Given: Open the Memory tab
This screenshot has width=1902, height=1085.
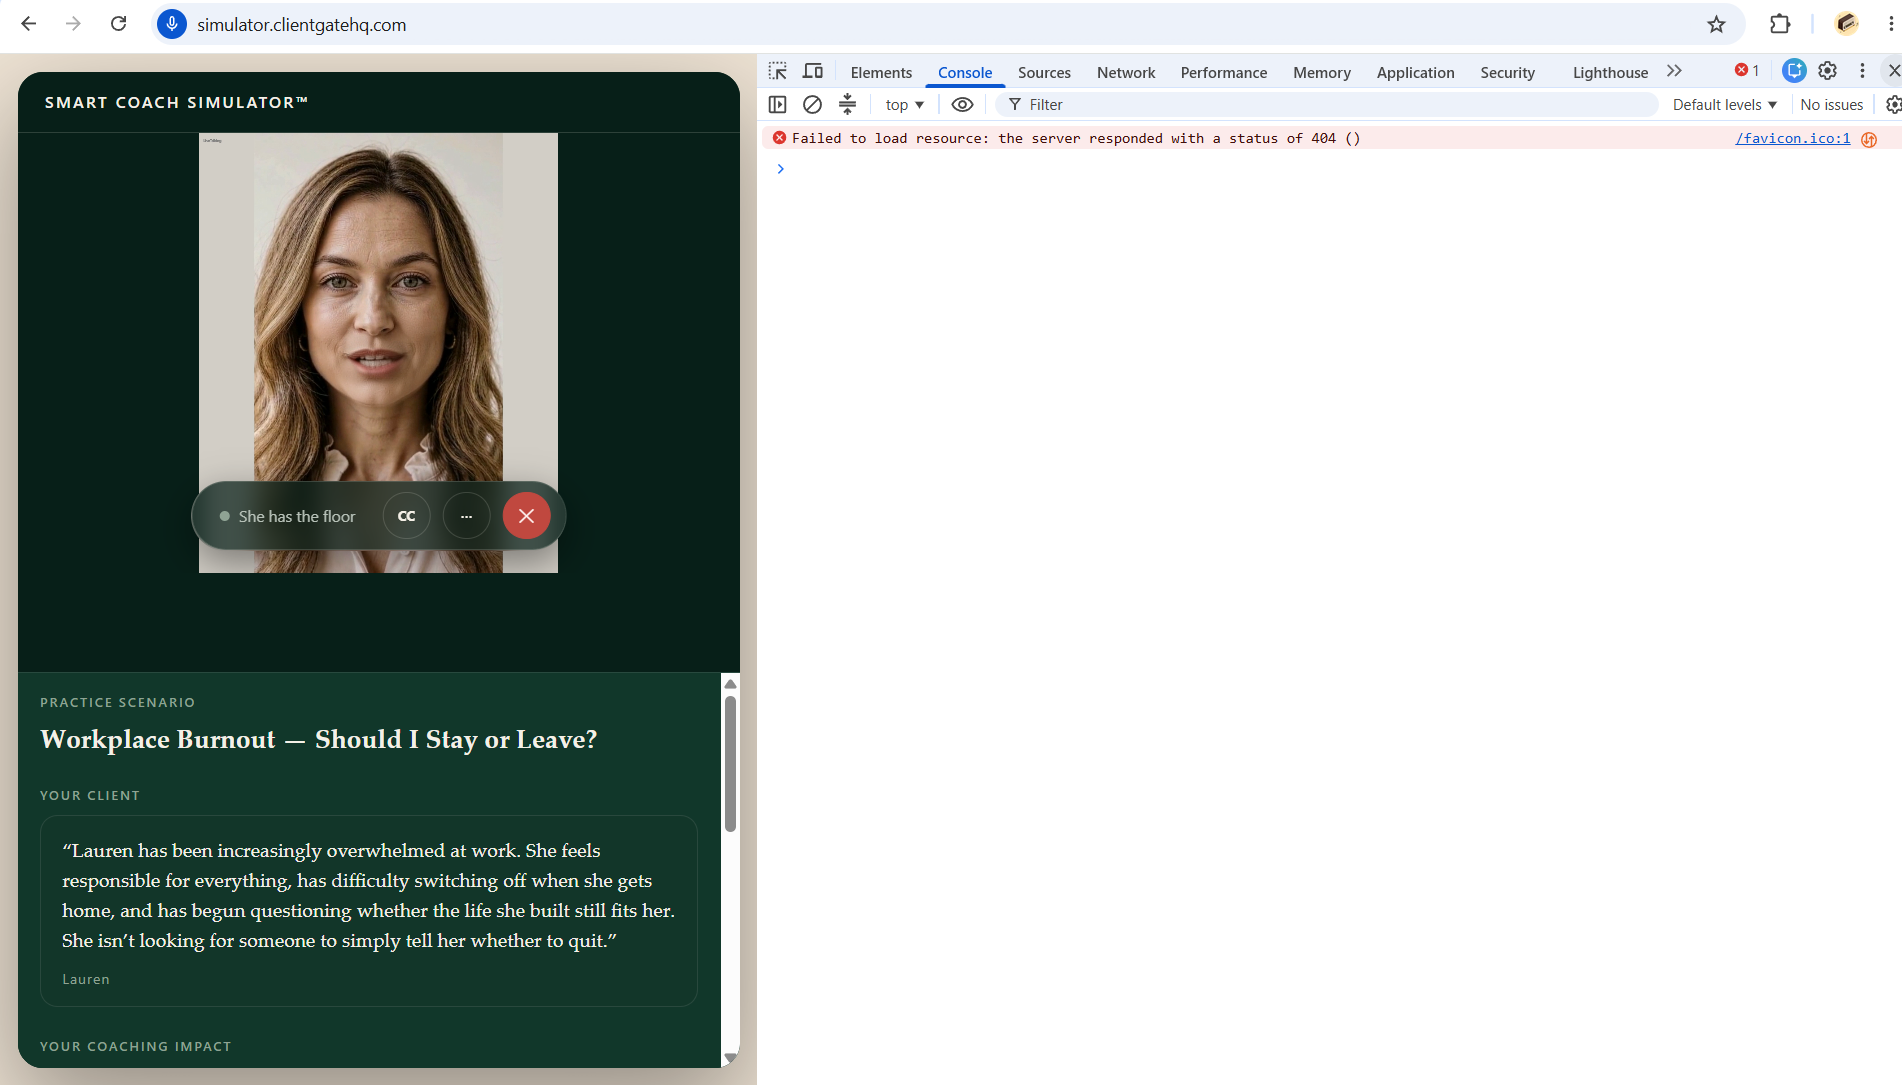Looking at the screenshot, I should click(1321, 72).
